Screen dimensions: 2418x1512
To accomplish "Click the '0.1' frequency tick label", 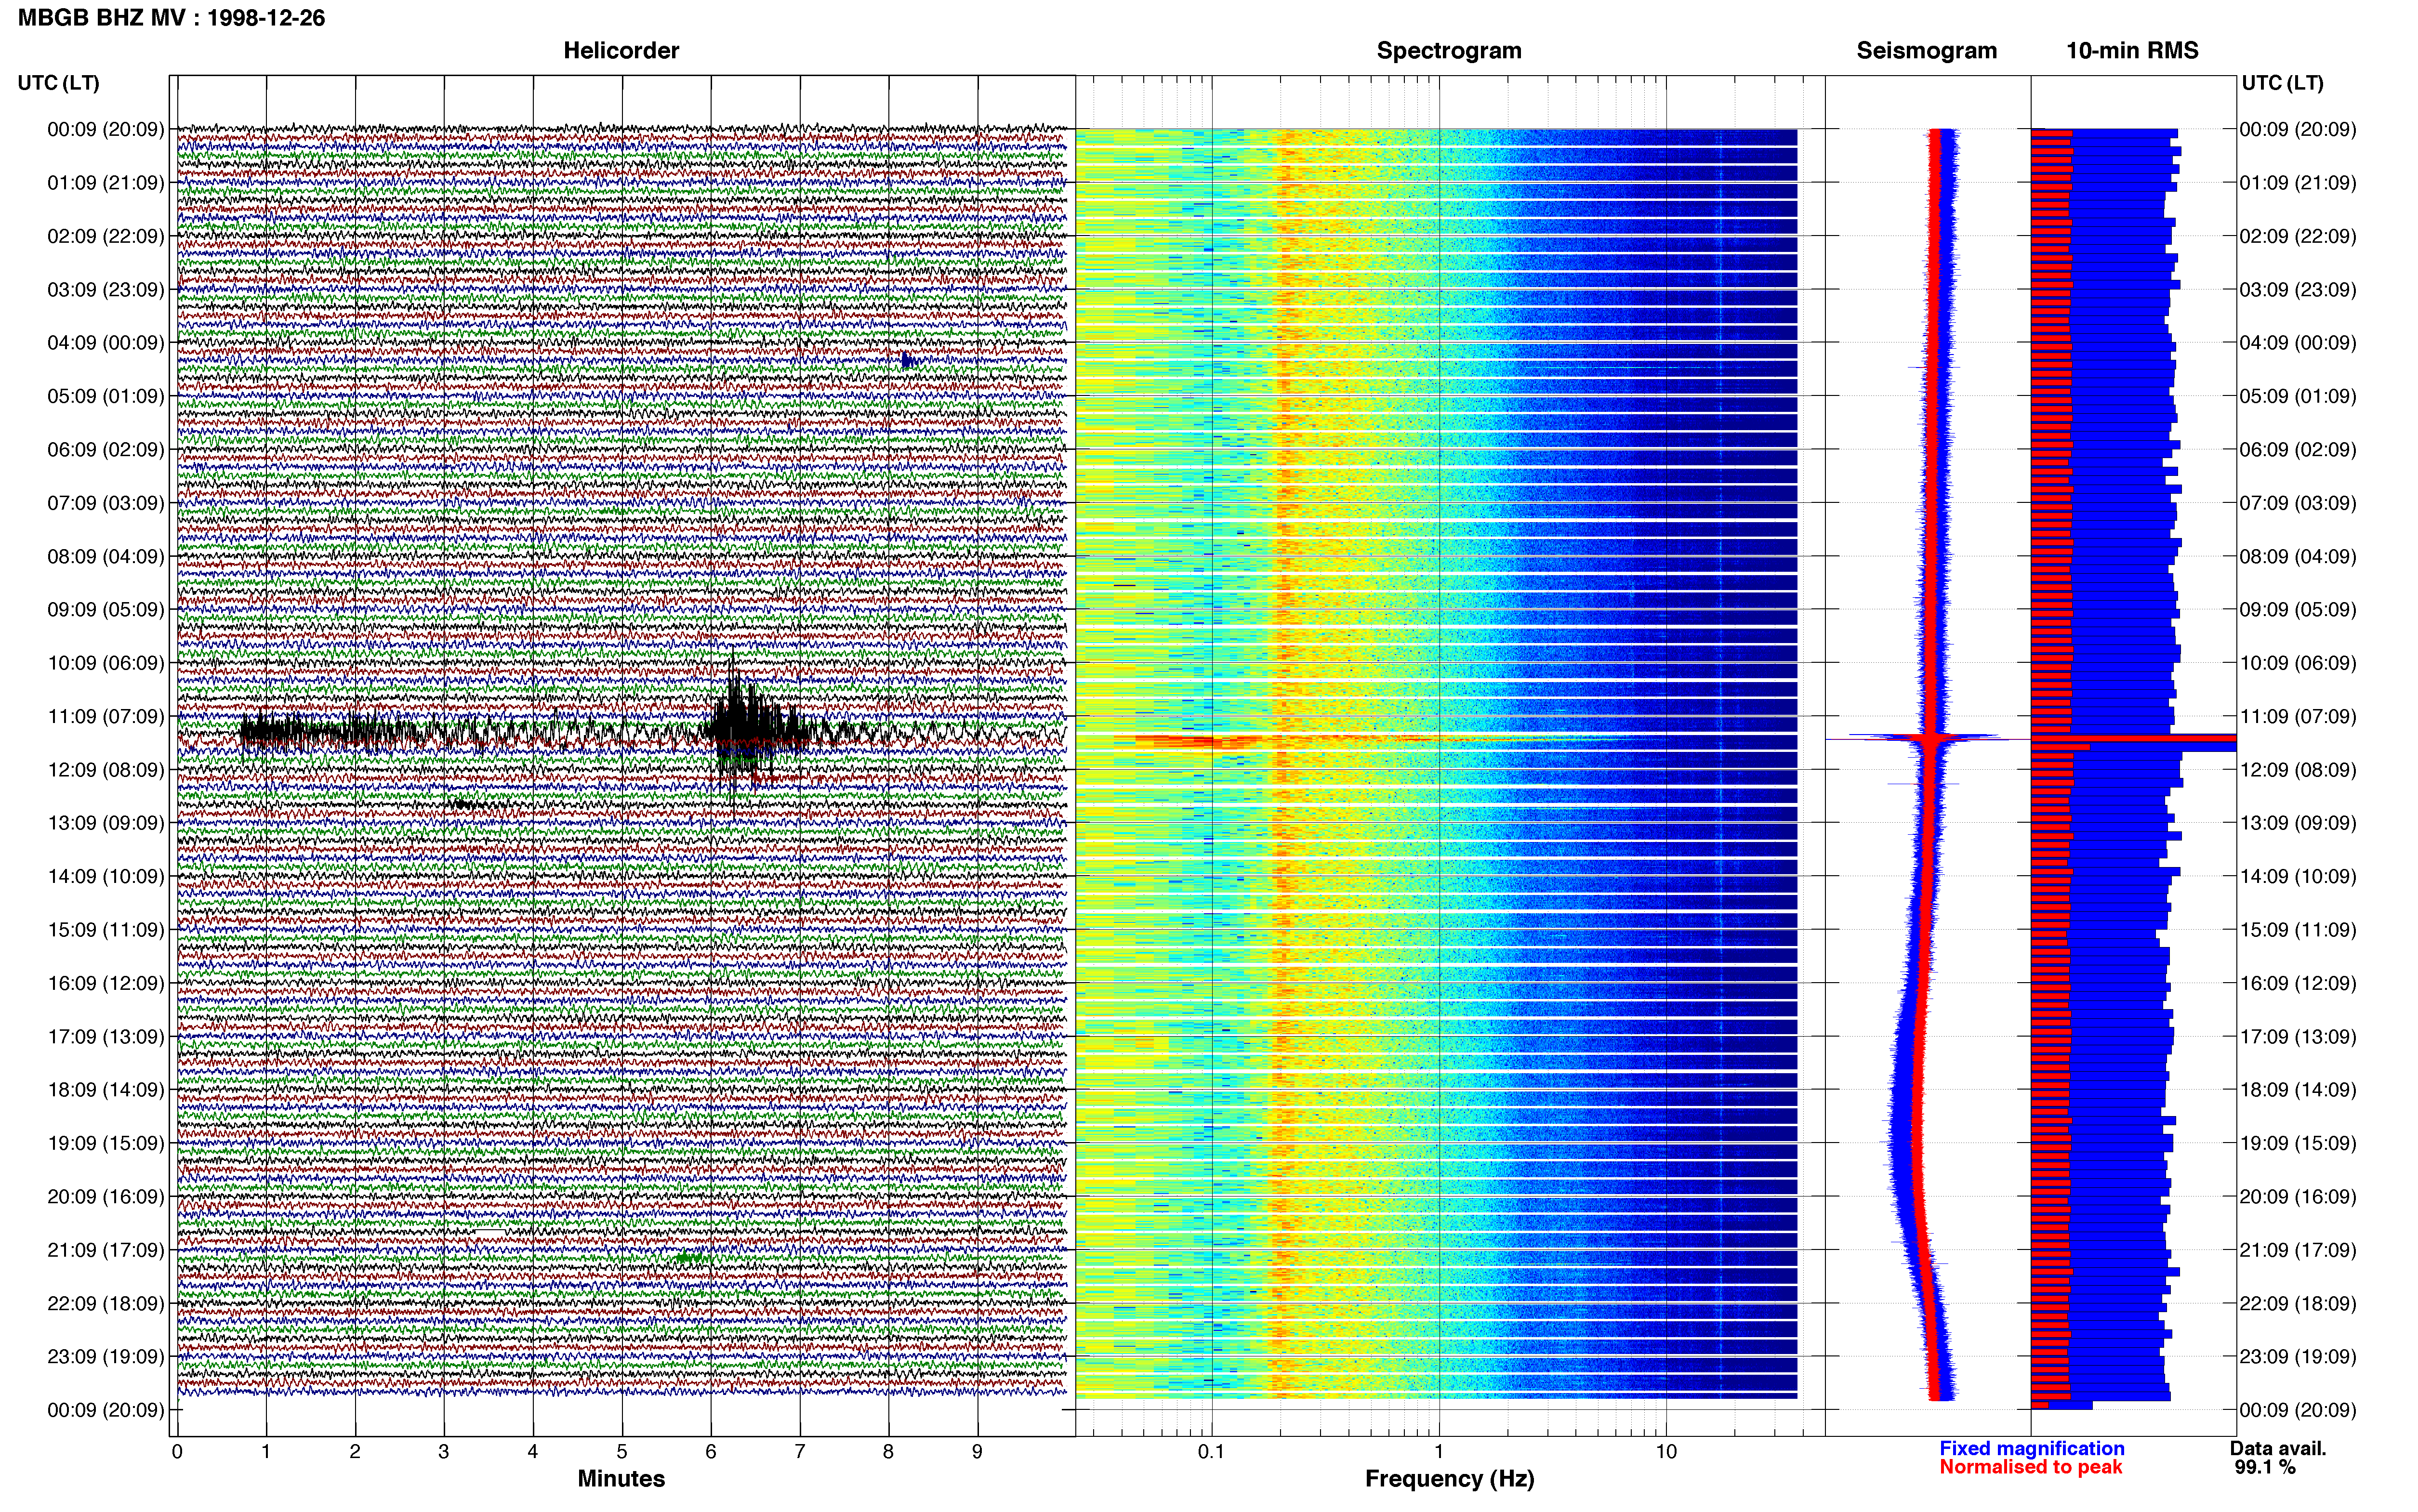I will click(x=1211, y=1452).
